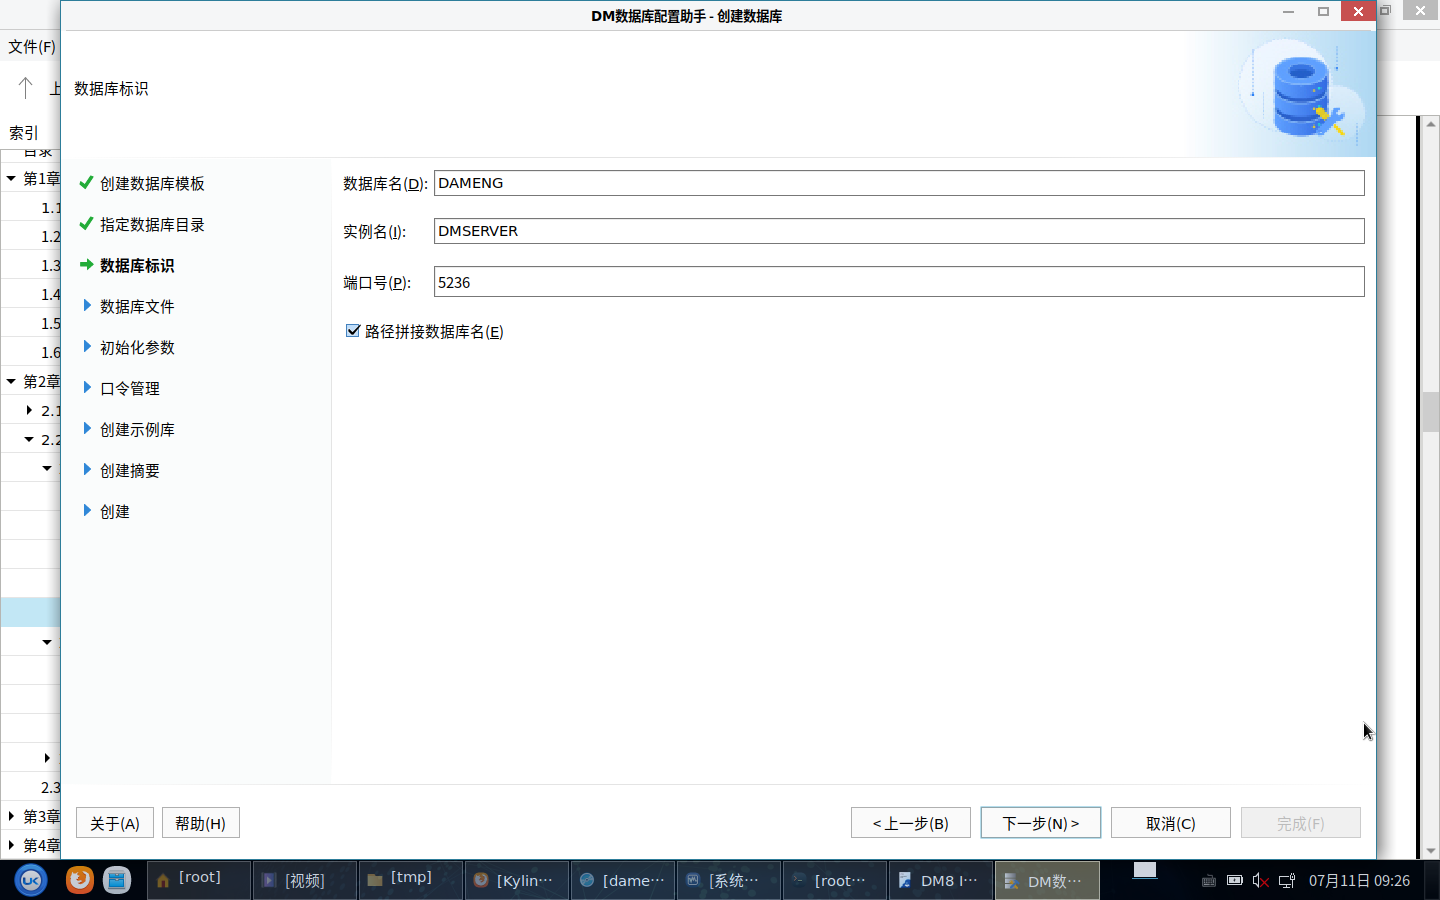The width and height of the screenshot is (1440, 900).
Task: Click the 下一步(N) button
Action: [x=1040, y=823]
